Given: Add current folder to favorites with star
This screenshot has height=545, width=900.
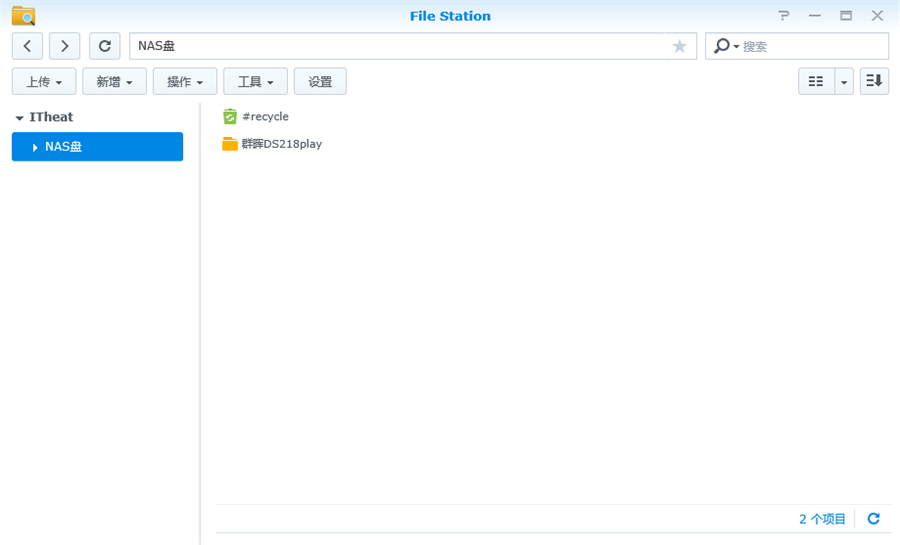Looking at the screenshot, I should 680,46.
